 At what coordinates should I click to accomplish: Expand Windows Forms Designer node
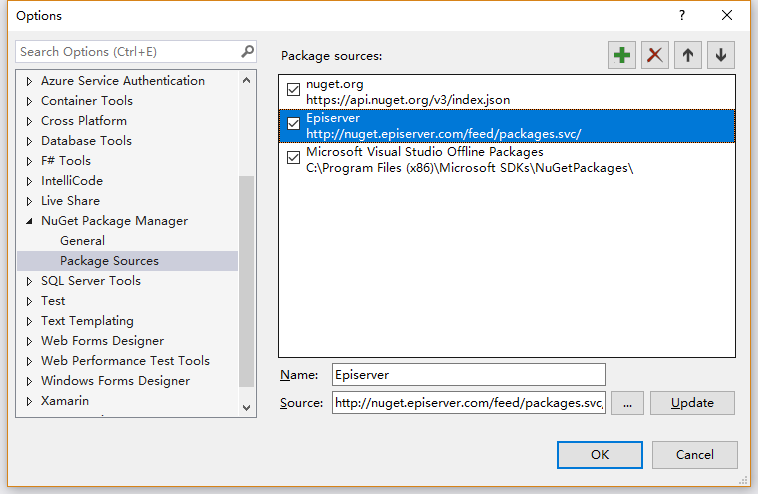tap(29, 381)
